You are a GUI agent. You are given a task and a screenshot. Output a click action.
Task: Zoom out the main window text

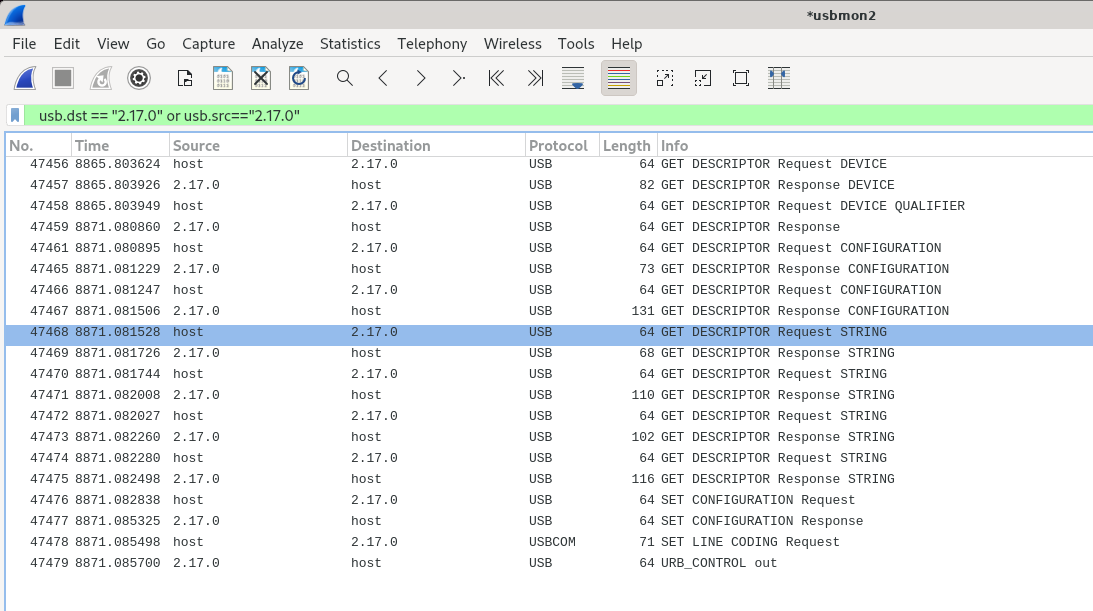point(703,78)
